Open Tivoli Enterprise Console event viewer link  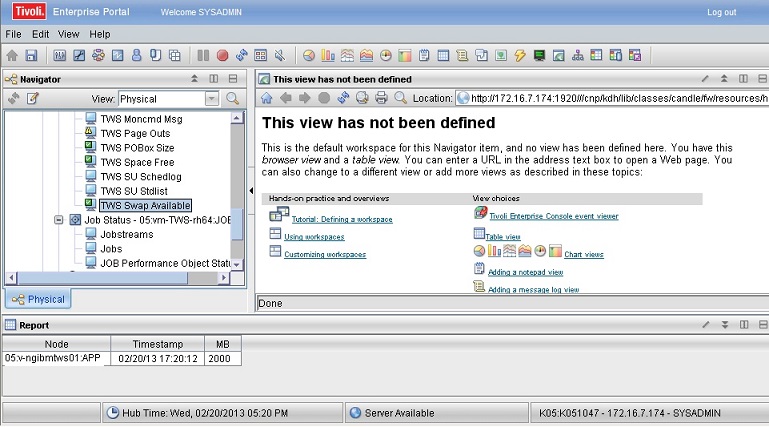(554, 216)
